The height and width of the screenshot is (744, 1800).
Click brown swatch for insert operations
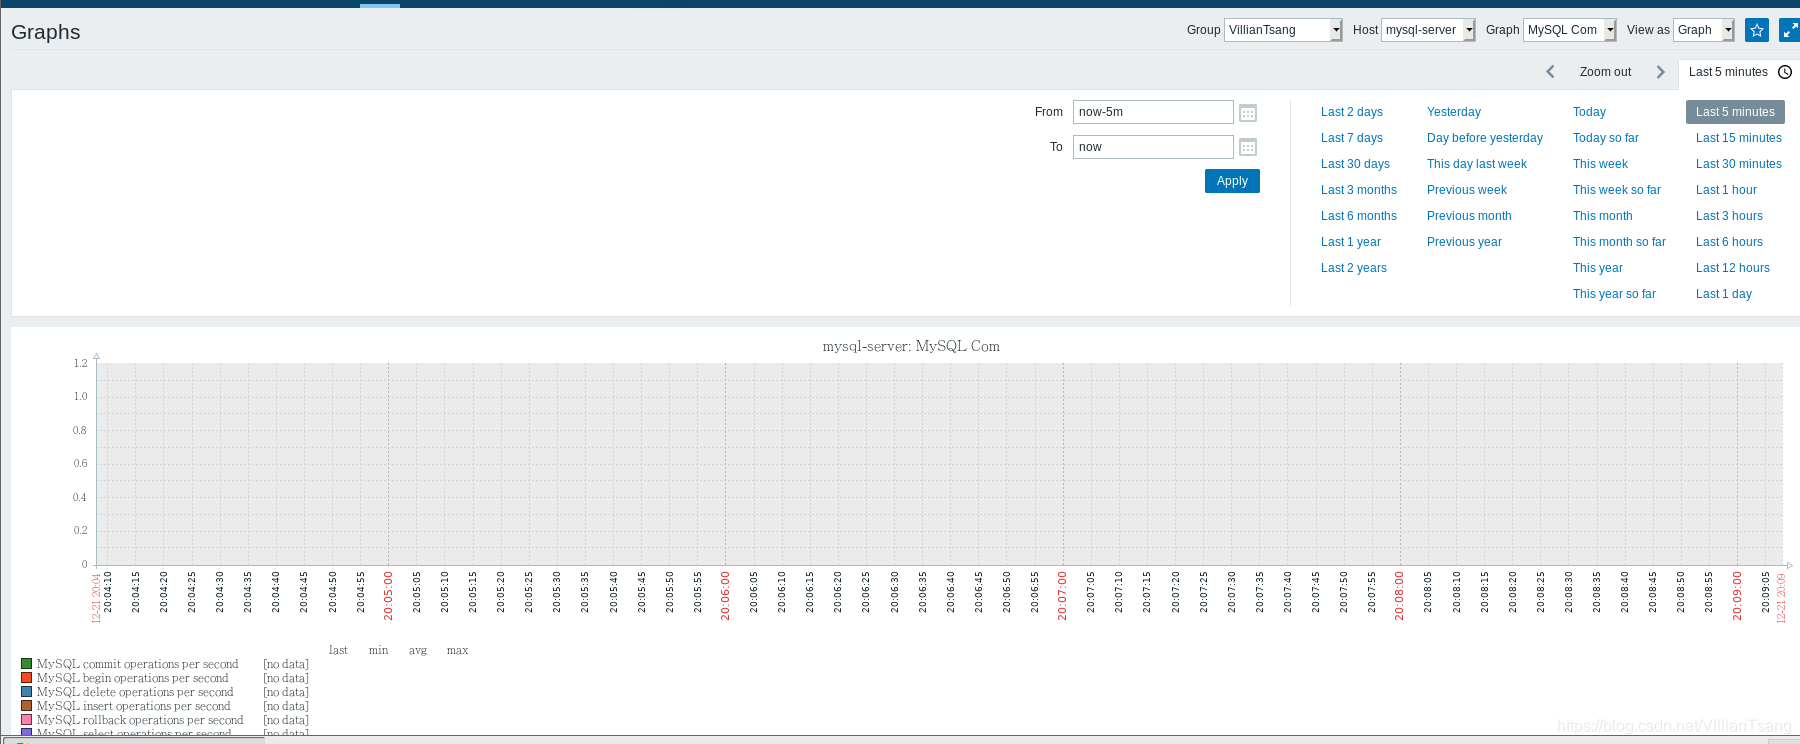[x=27, y=706]
